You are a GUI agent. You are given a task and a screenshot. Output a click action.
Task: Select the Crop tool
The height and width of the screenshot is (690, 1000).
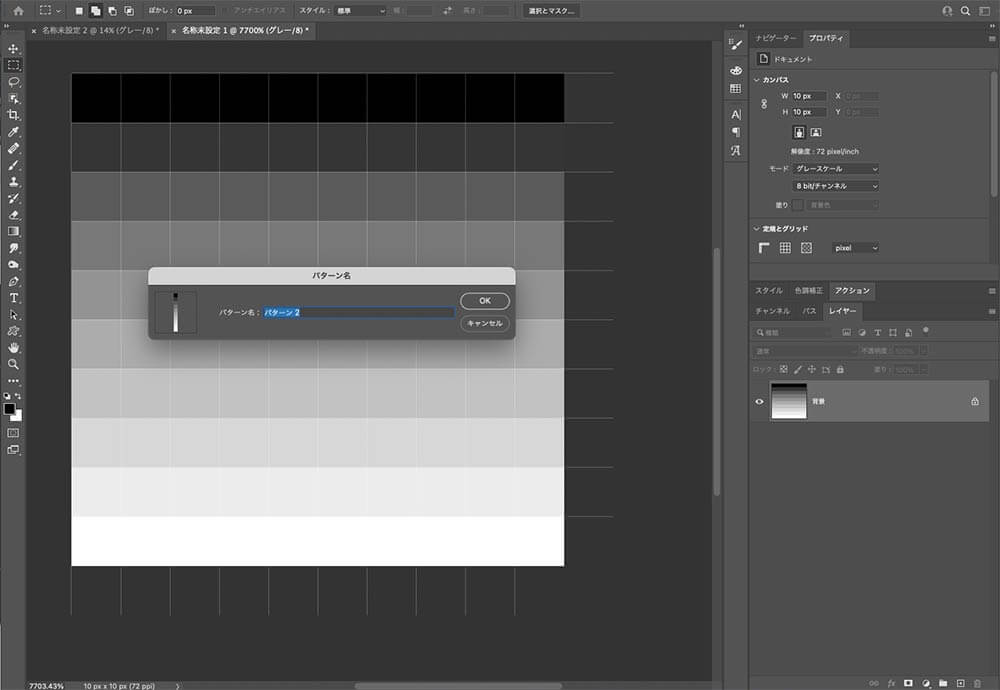pyautogui.click(x=13, y=115)
